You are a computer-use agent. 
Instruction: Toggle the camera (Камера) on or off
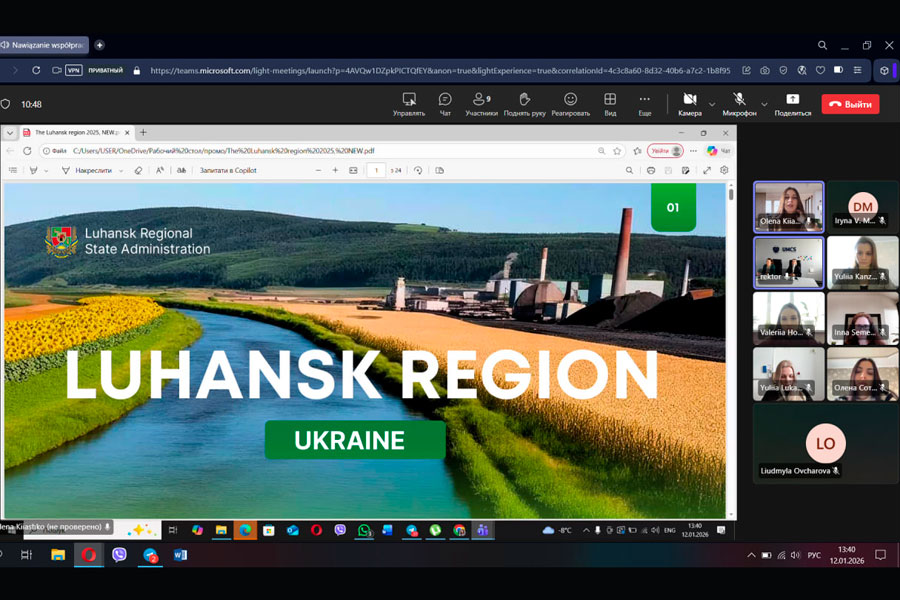[689, 103]
